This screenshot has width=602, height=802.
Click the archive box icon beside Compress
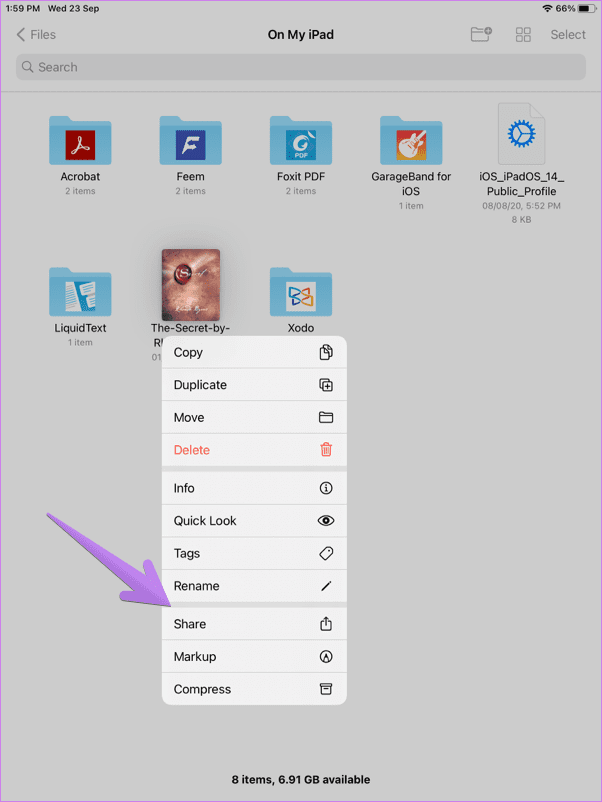(x=326, y=689)
